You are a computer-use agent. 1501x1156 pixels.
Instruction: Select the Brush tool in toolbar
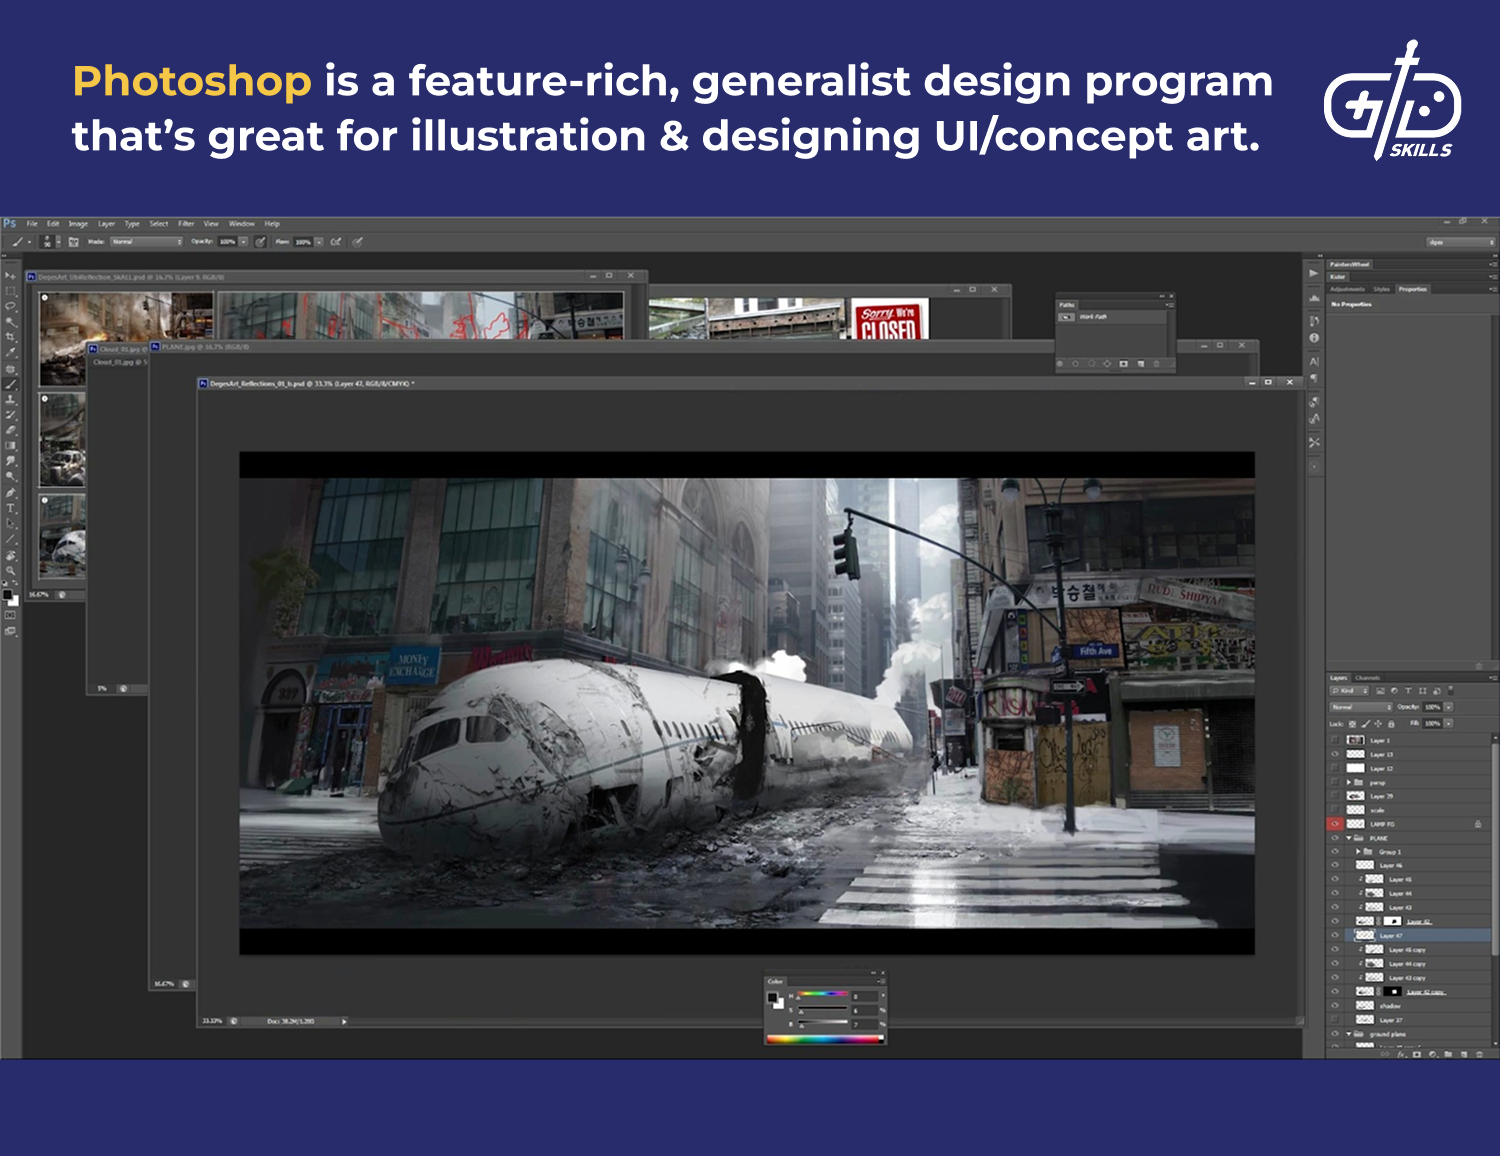(10, 384)
